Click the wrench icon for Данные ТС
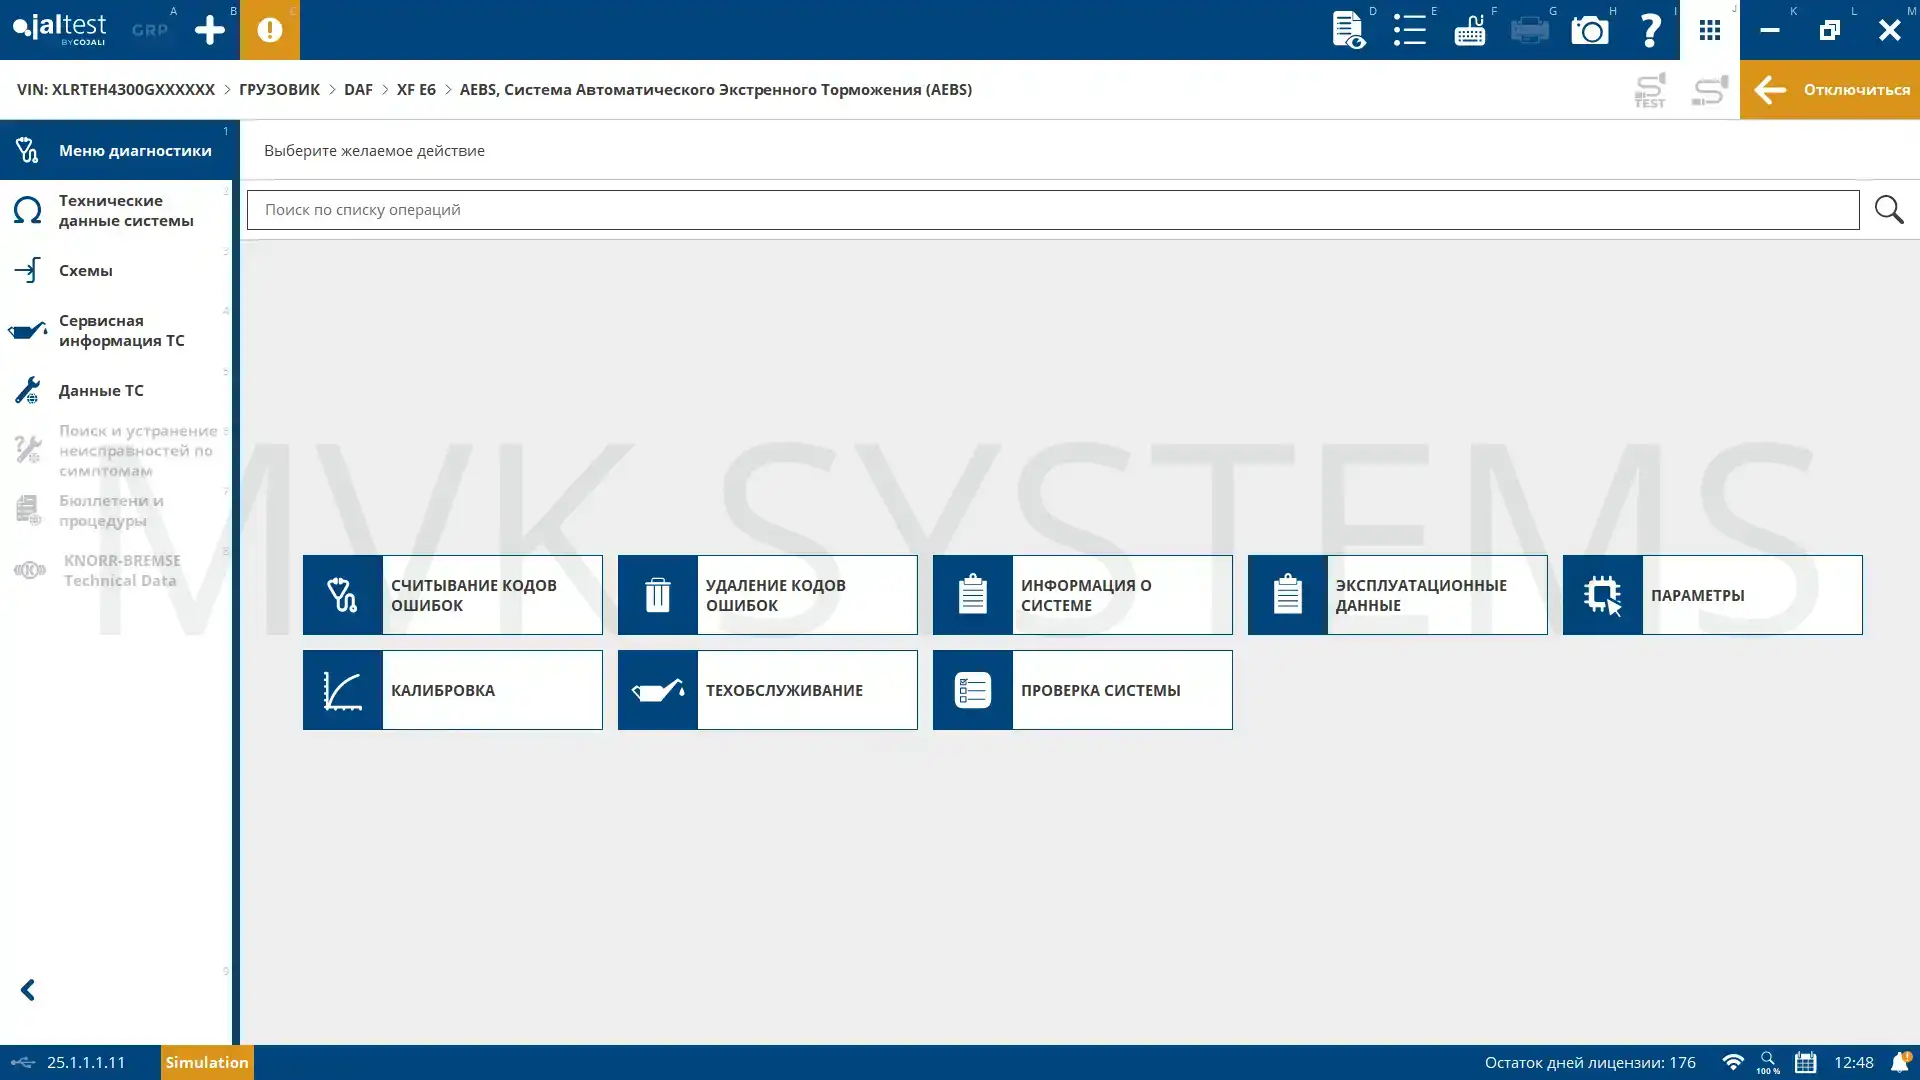1920x1080 pixels. 27,390
